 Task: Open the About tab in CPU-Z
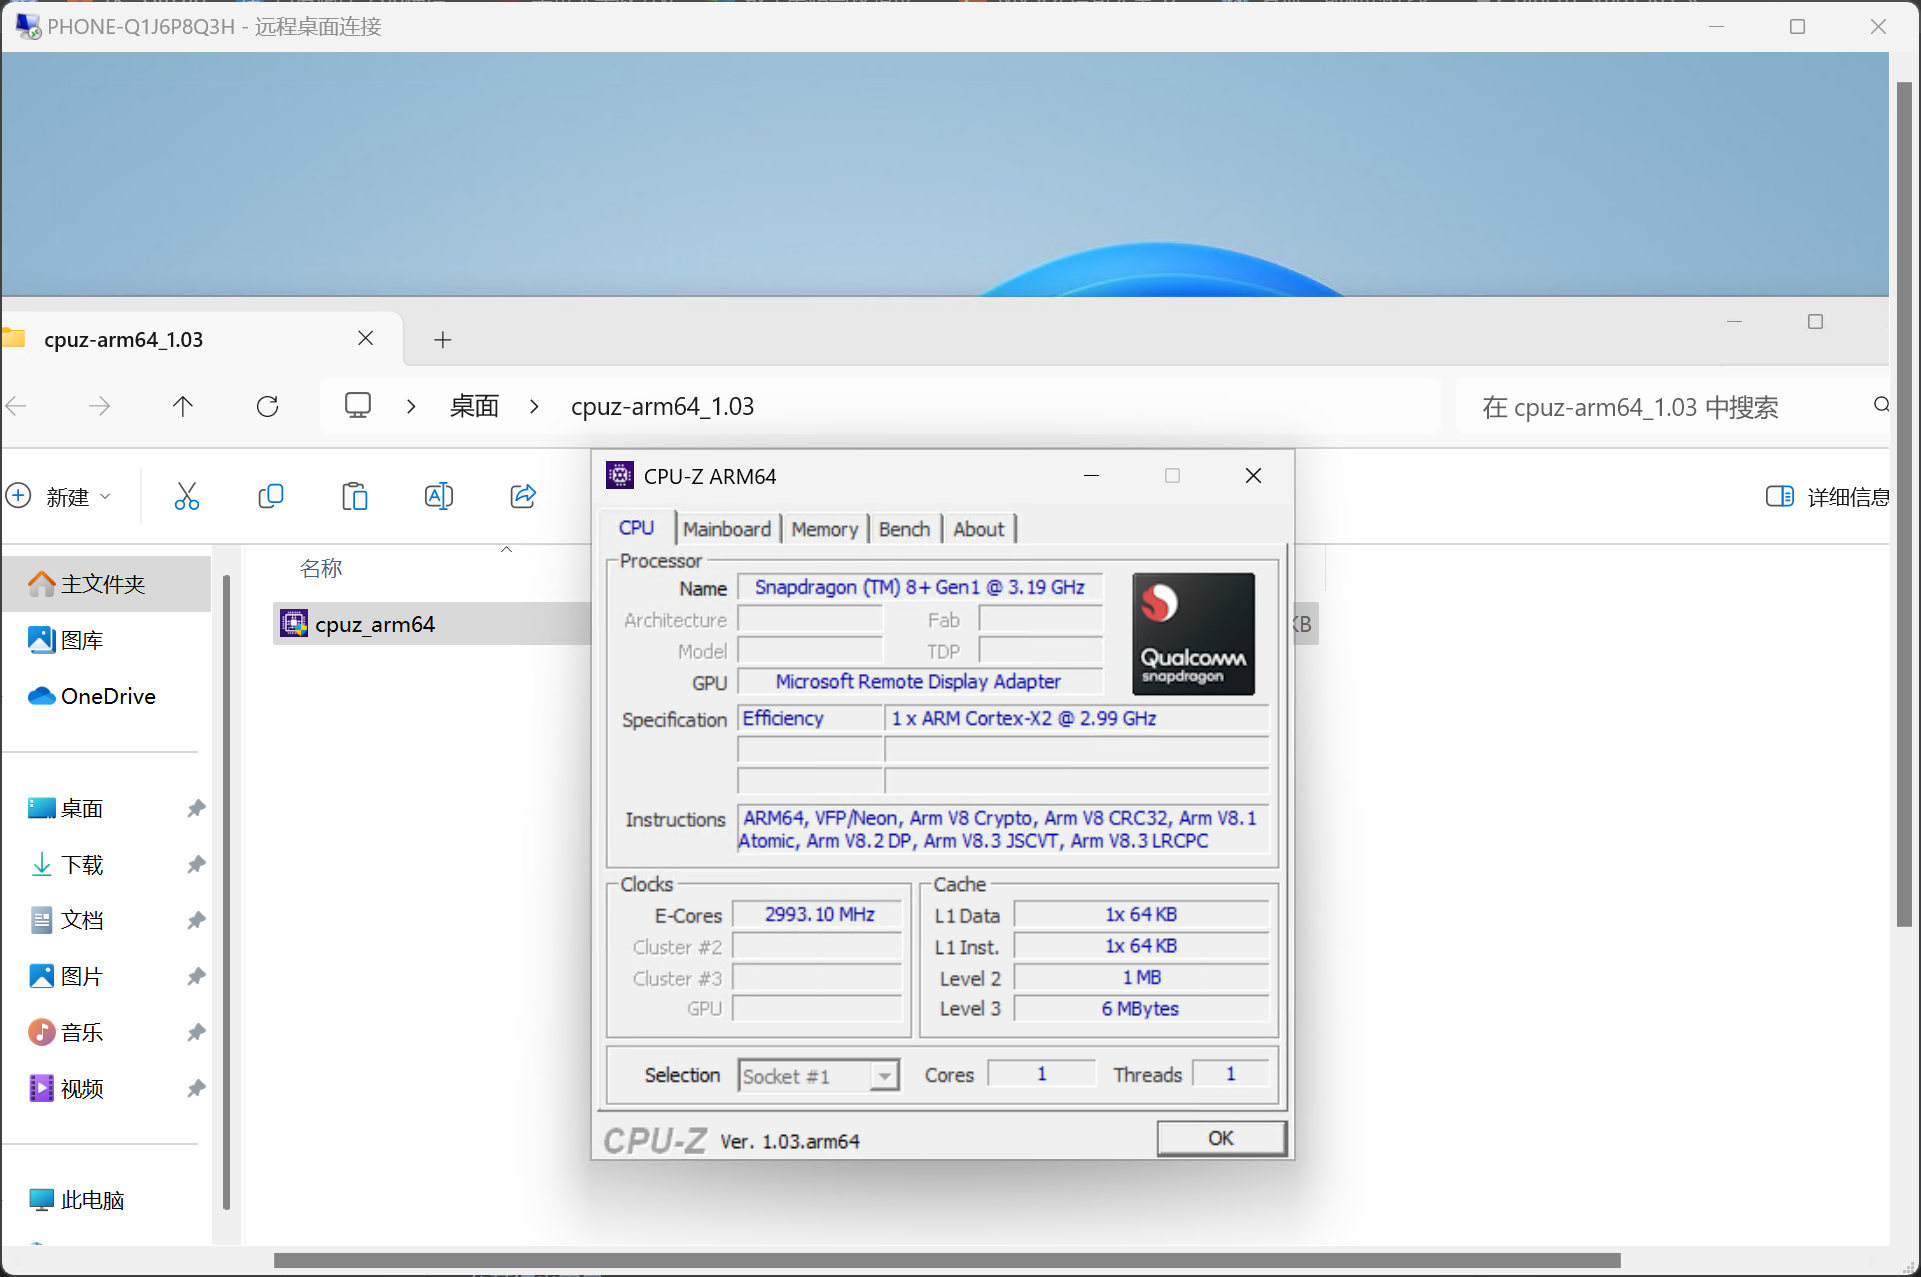tap(978, 529)
